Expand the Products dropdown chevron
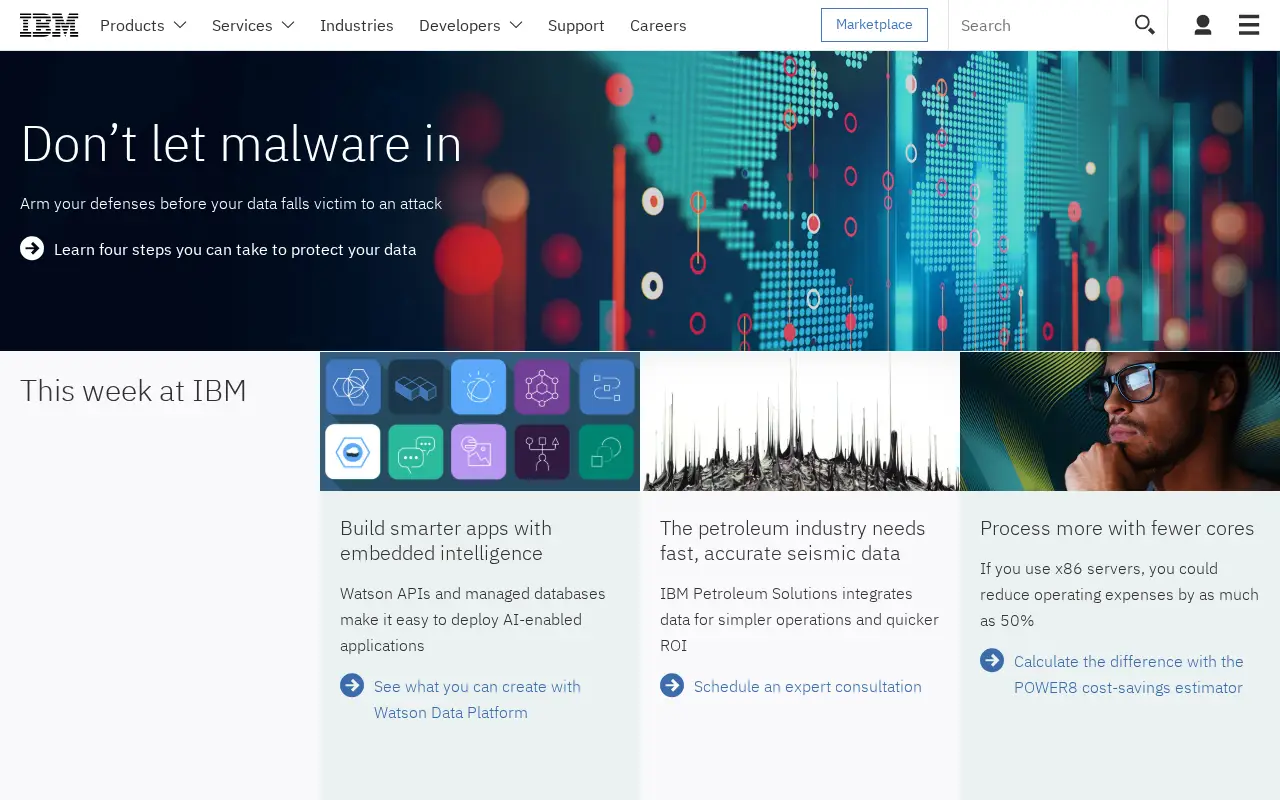The width and height of the screenshot is (1280, 800). click(x=180, y=25)
